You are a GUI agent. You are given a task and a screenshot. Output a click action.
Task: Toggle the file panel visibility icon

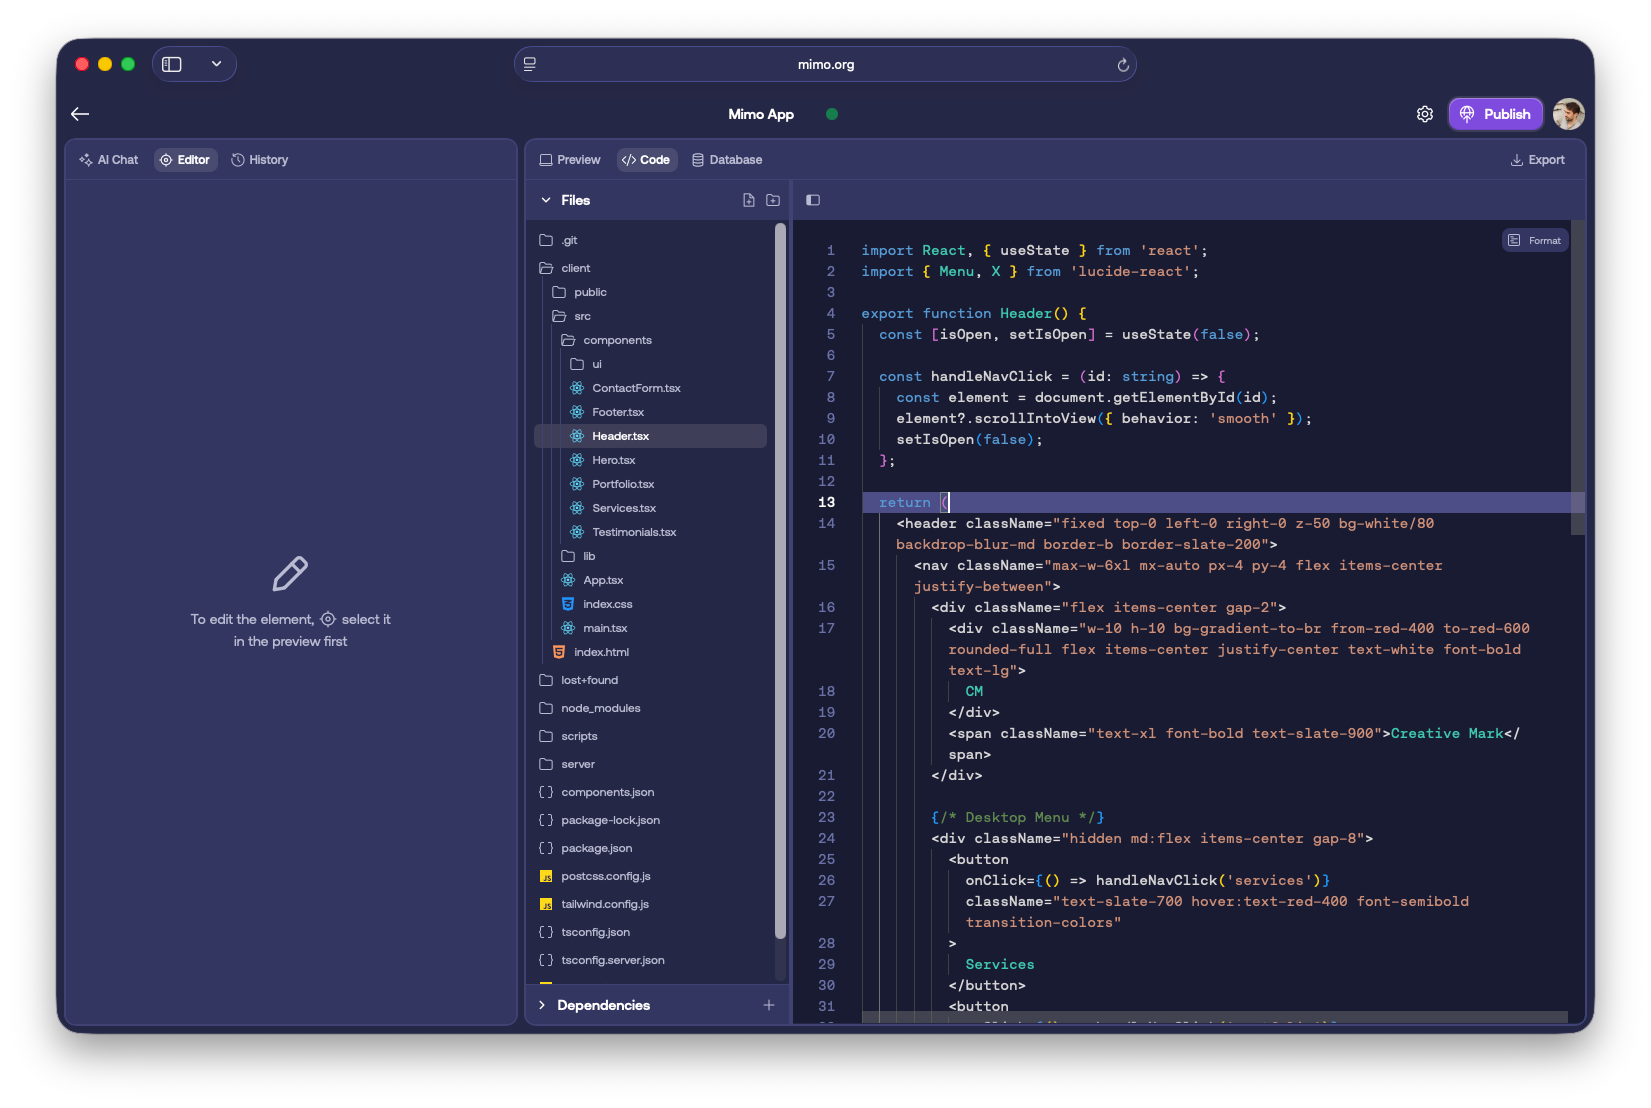pyautogui.click(x=813, y=200)
